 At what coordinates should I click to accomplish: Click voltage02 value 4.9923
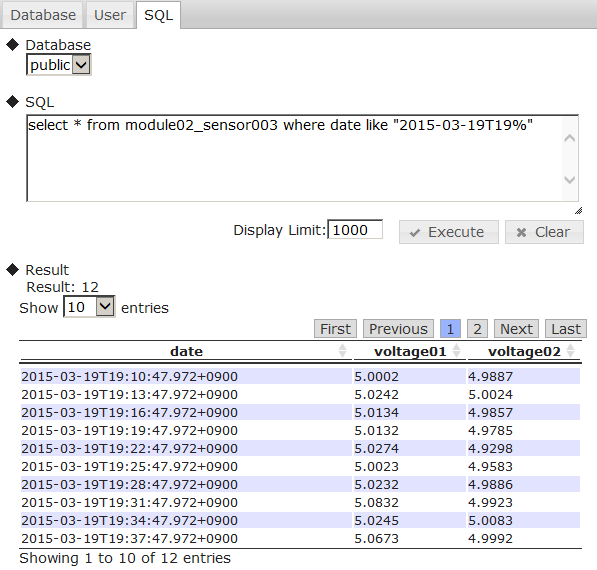[x=490, y=503]
